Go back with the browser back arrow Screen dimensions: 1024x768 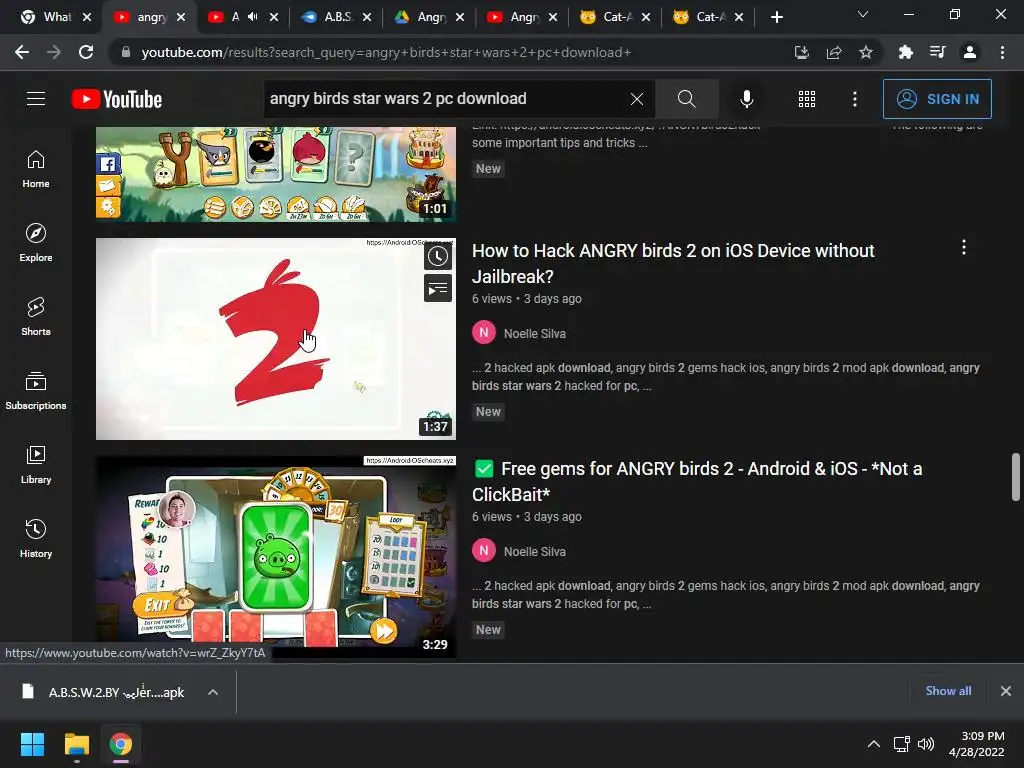coord(22,52)
